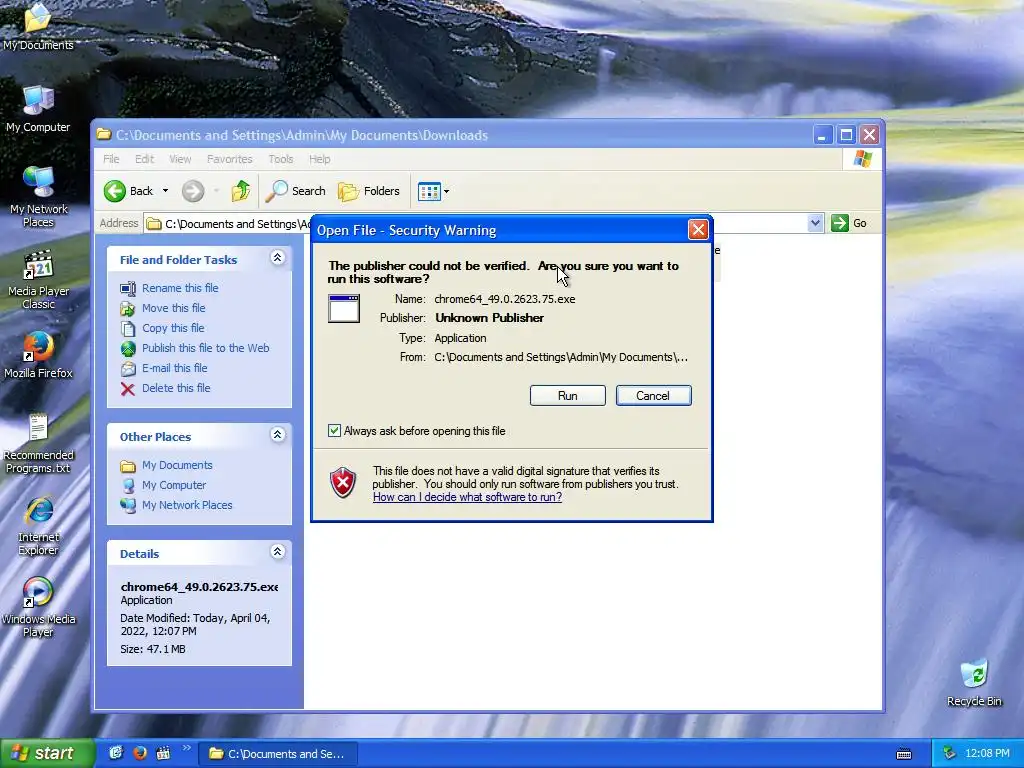Click E-mail this file
This screenshot has height=768, width=1024.
pyautogui.click(x=174, y=368)
